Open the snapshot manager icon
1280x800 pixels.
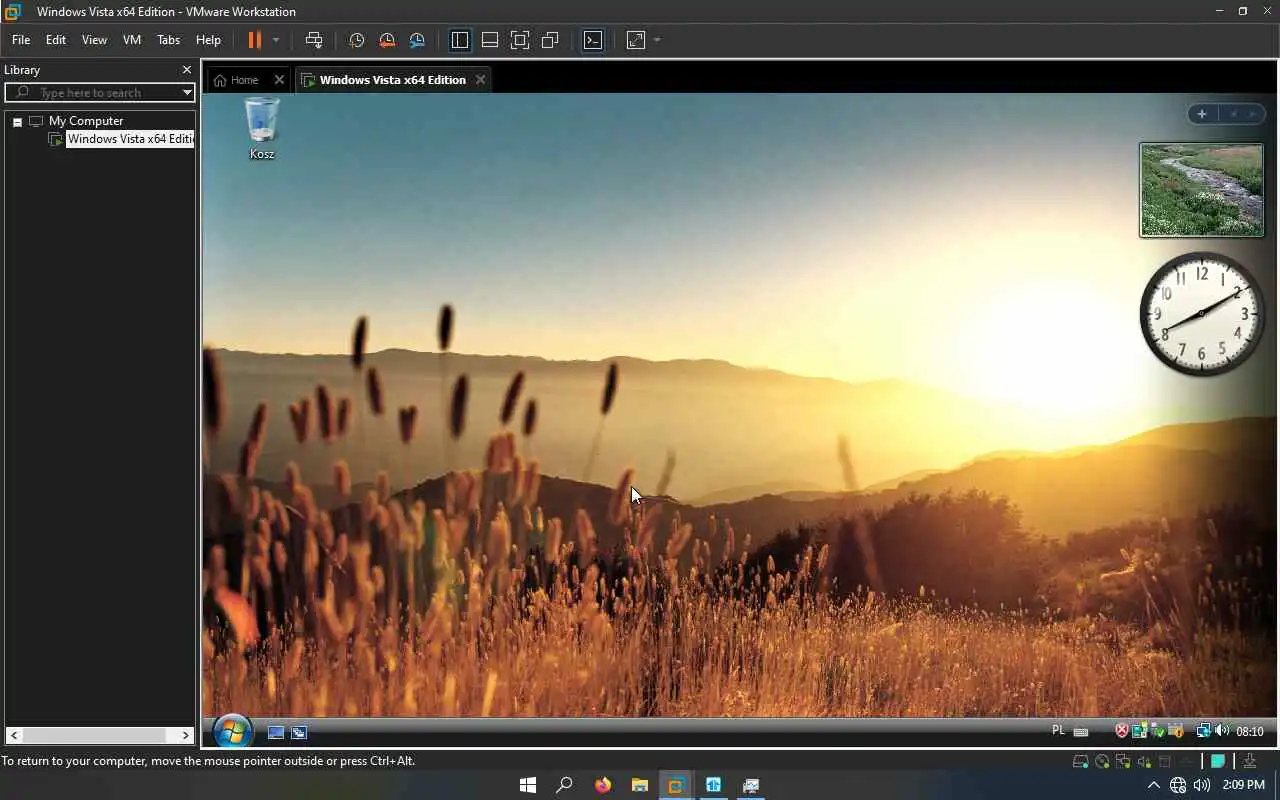pyautogui.click(x=417, y=40)
